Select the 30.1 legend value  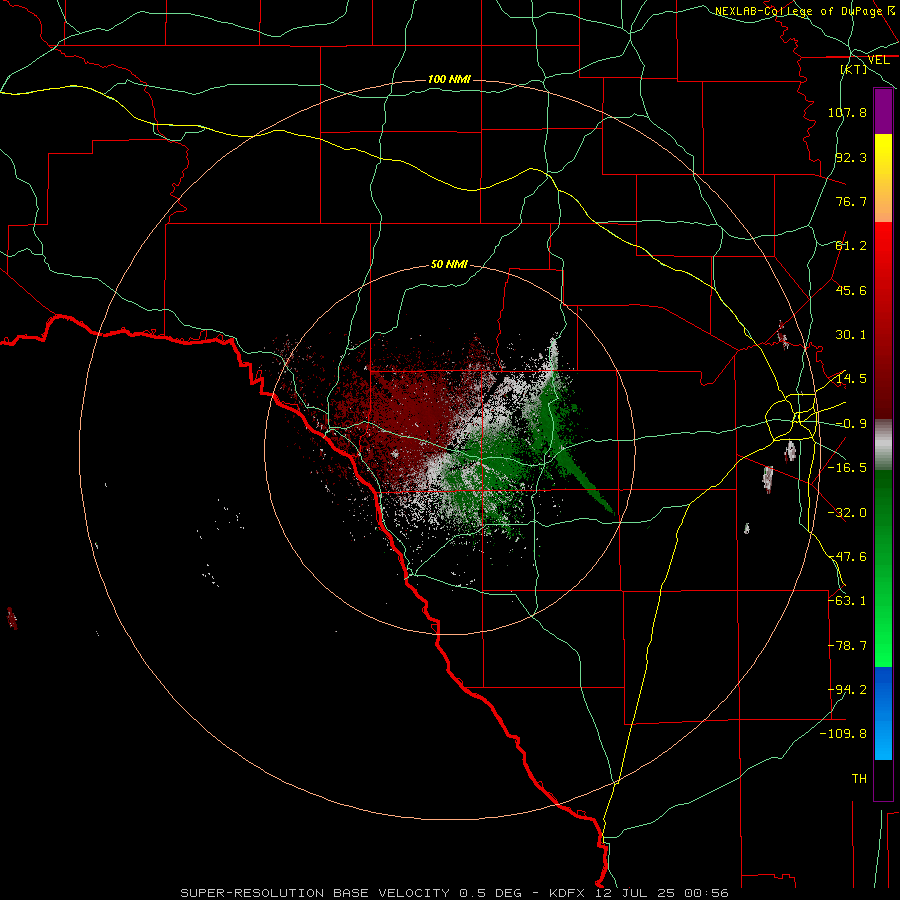[x=851, y=335]
